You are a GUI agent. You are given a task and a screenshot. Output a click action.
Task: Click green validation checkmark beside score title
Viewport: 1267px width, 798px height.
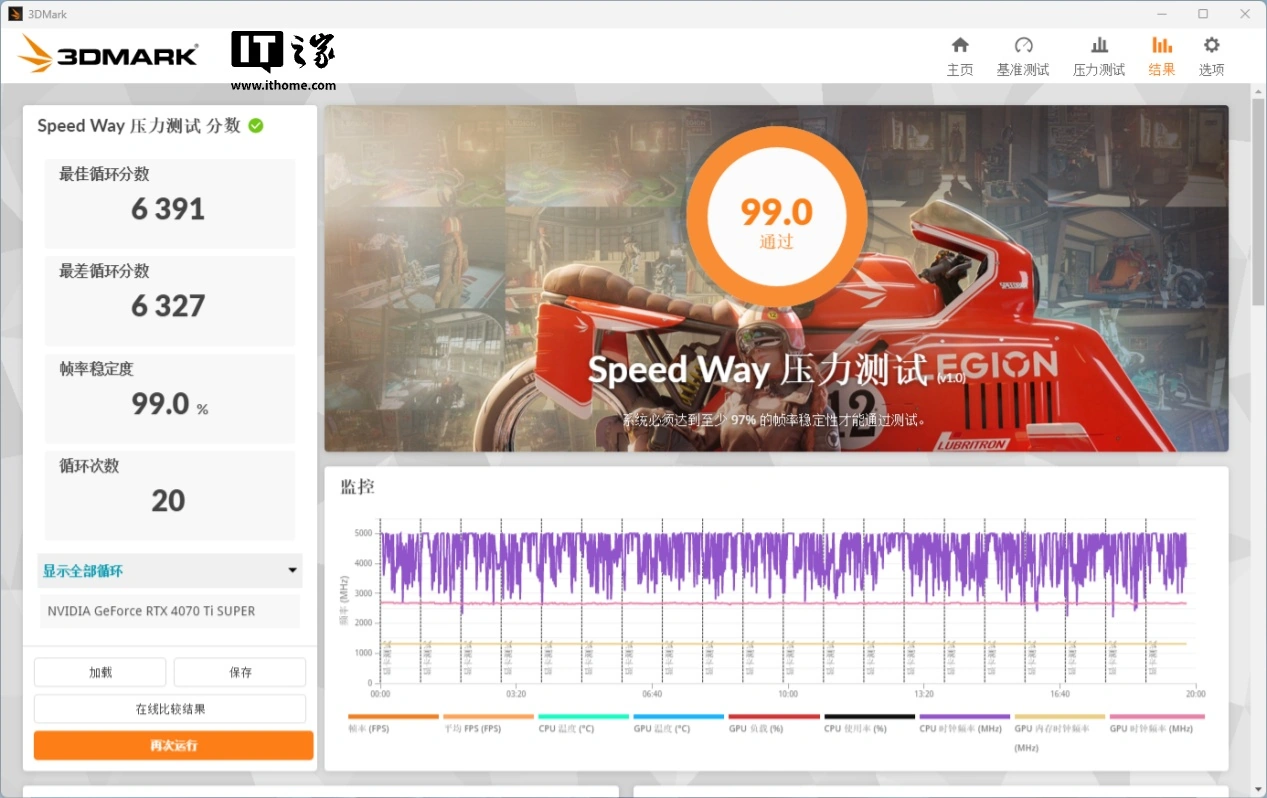click(x=256, y=126)
